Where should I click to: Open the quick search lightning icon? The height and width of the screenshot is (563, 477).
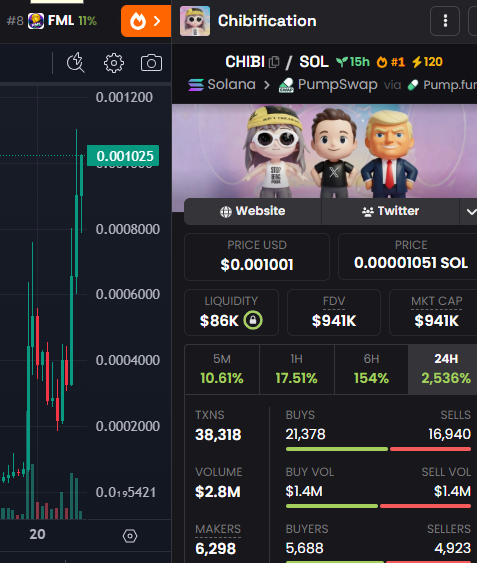tap(76, 63)
